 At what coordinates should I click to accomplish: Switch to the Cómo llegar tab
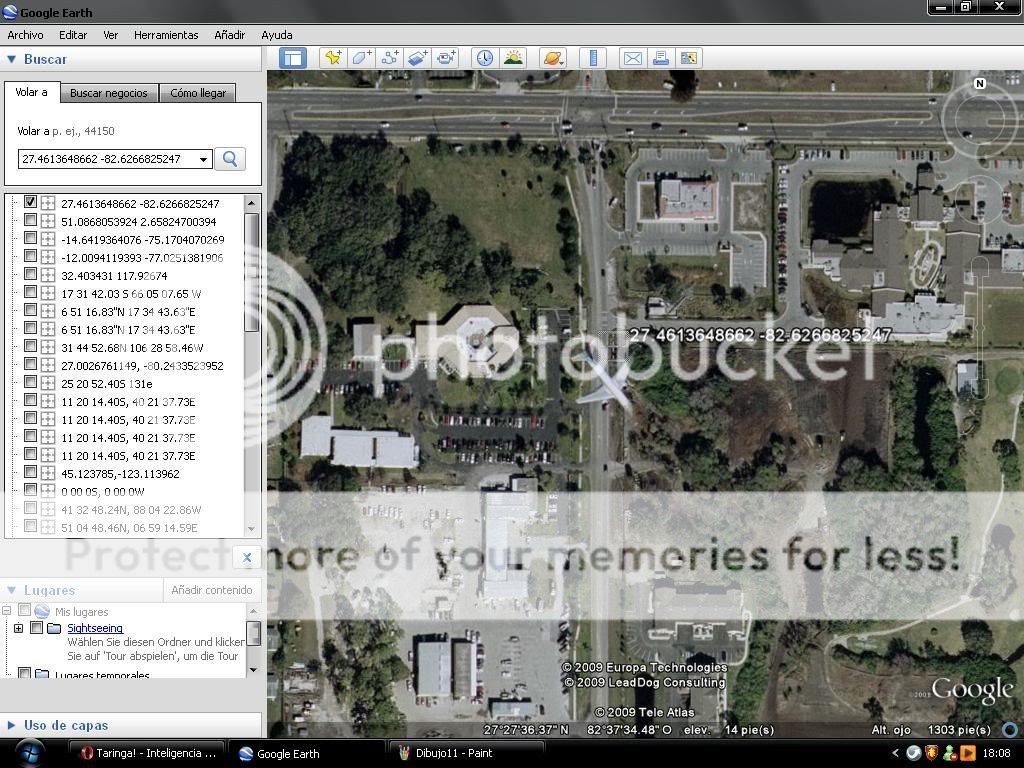[198, 93]
